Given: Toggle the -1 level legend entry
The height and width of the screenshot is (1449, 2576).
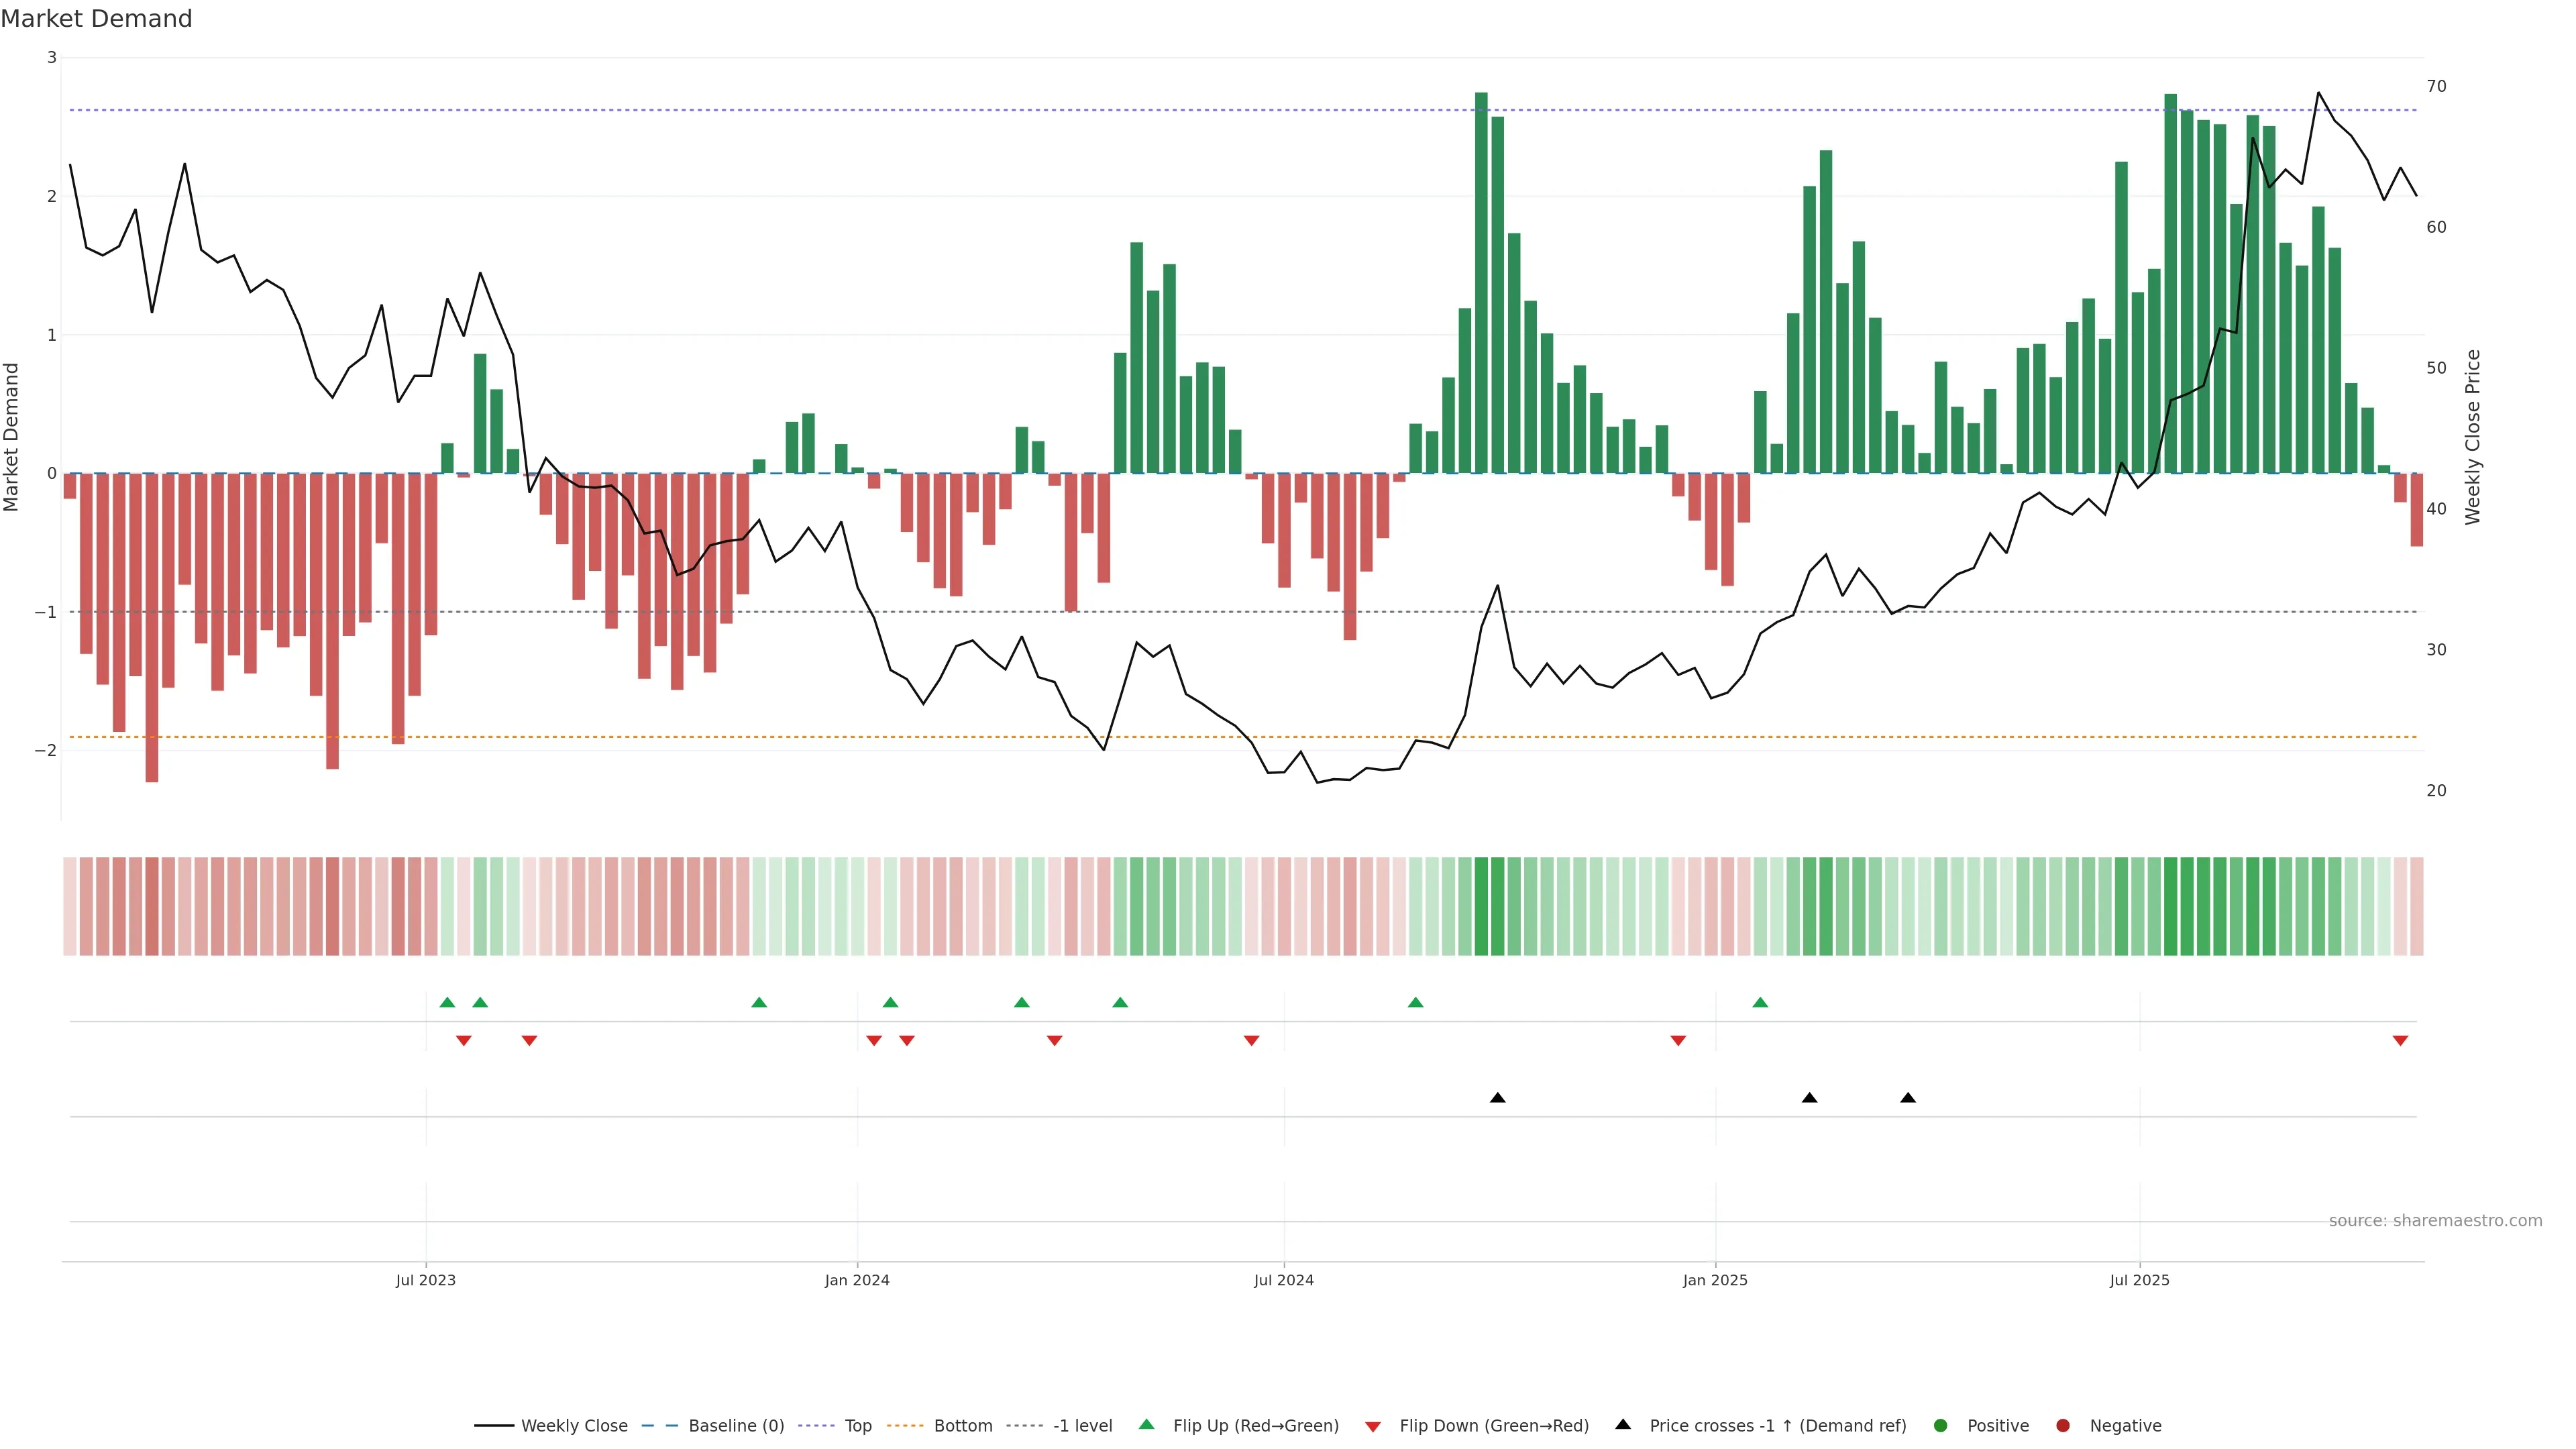Looking at the screenshot, I should 1082,1425.
